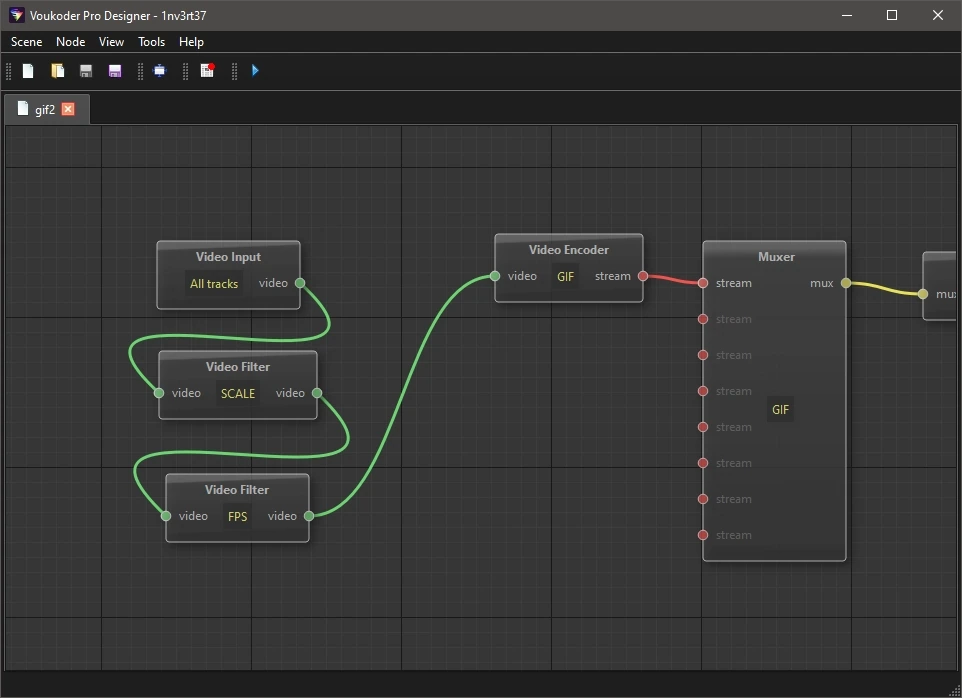This screenshot has width=962, height=698.
Task: Create a new scene with the blank page icon
Action: coord(28,71)
